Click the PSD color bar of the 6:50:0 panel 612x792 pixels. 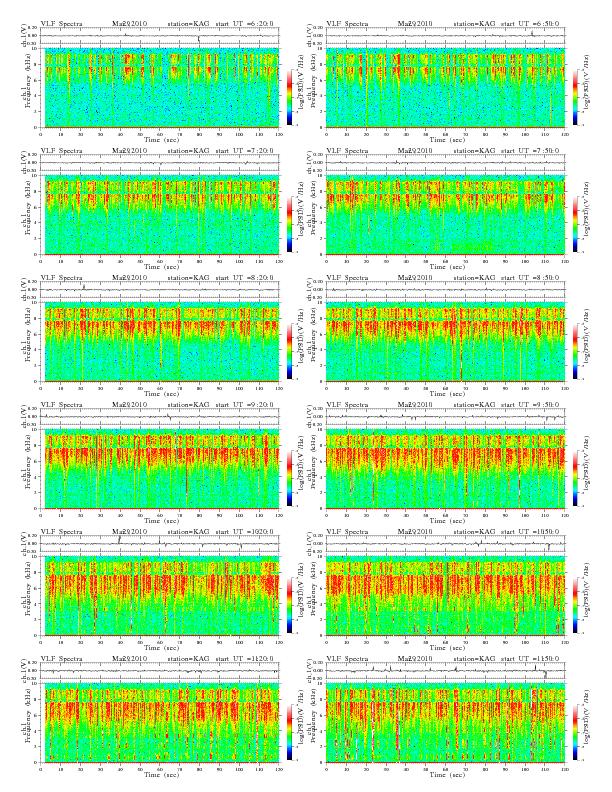click(x=576, y=97)
